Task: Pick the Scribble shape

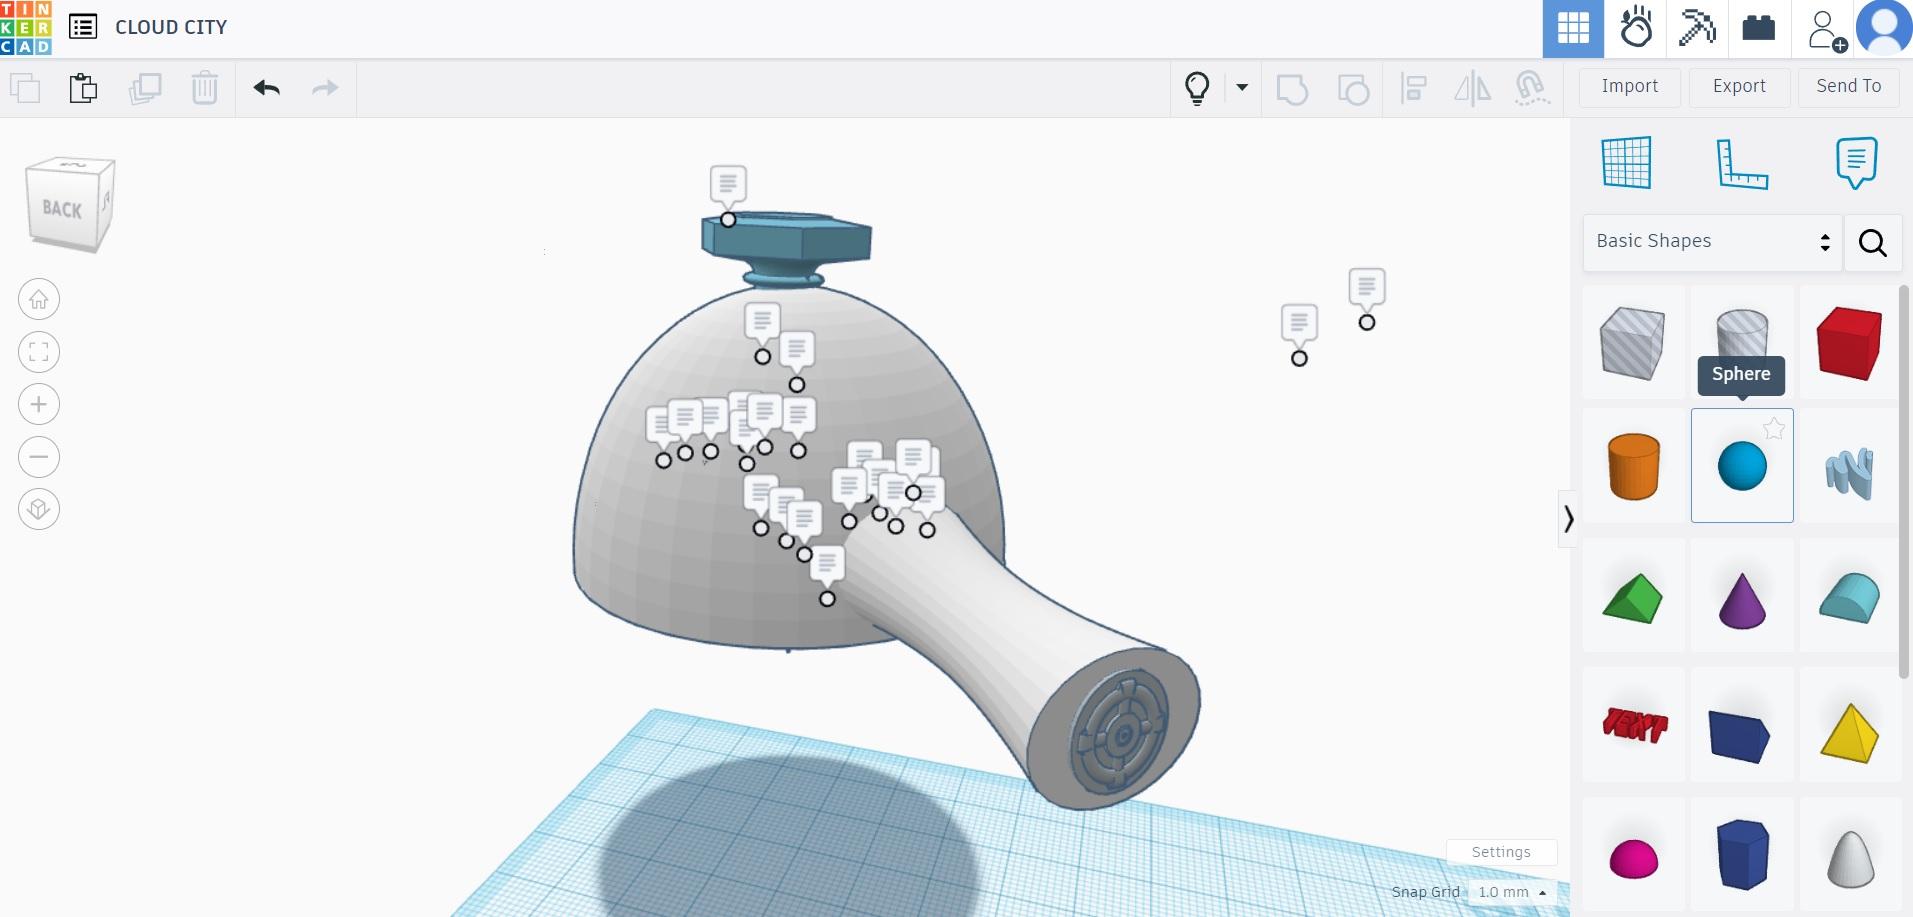Action: click(x=1849, y=473)
